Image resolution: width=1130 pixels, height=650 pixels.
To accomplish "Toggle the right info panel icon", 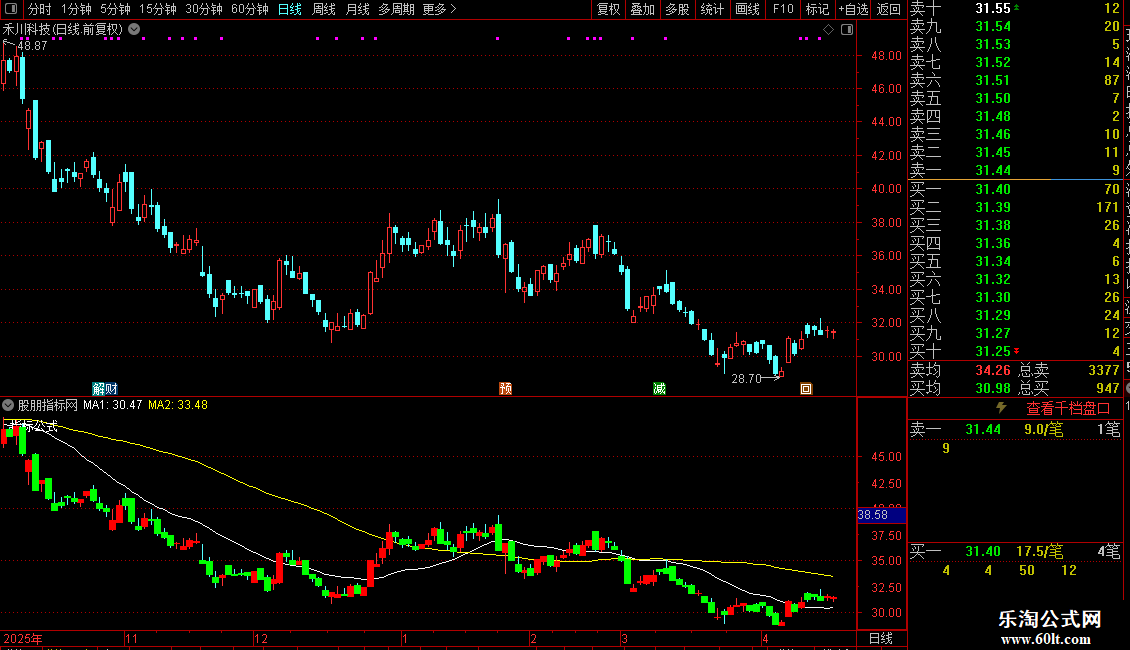I will pyautogui.click(x=847, y=30).
